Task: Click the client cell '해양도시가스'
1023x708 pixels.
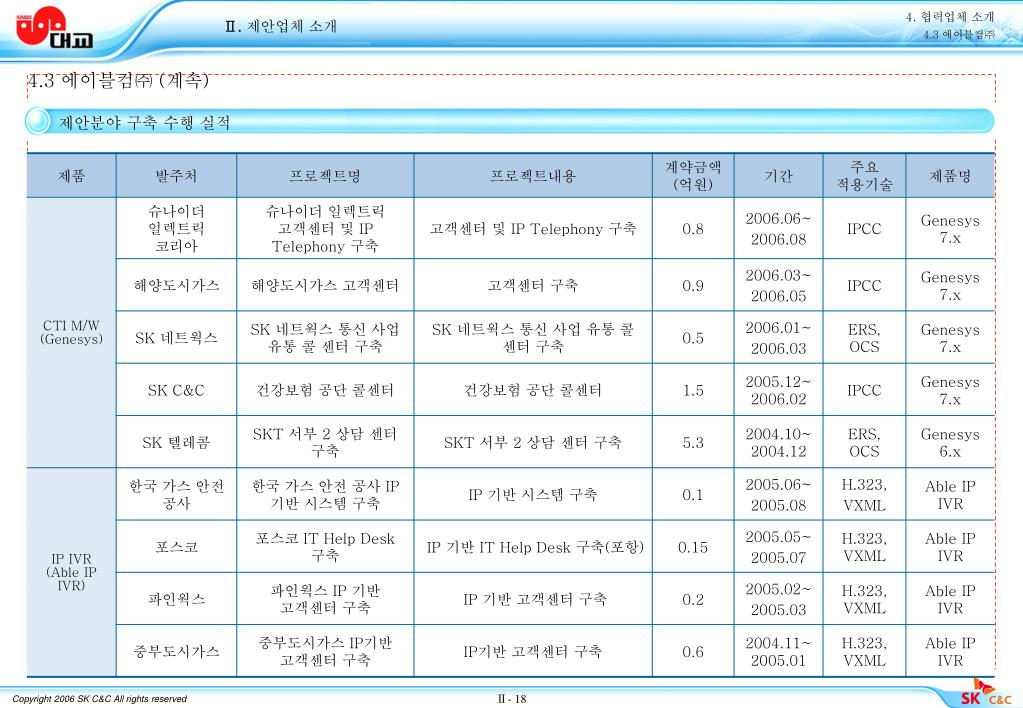Action: tap(176, 285)
